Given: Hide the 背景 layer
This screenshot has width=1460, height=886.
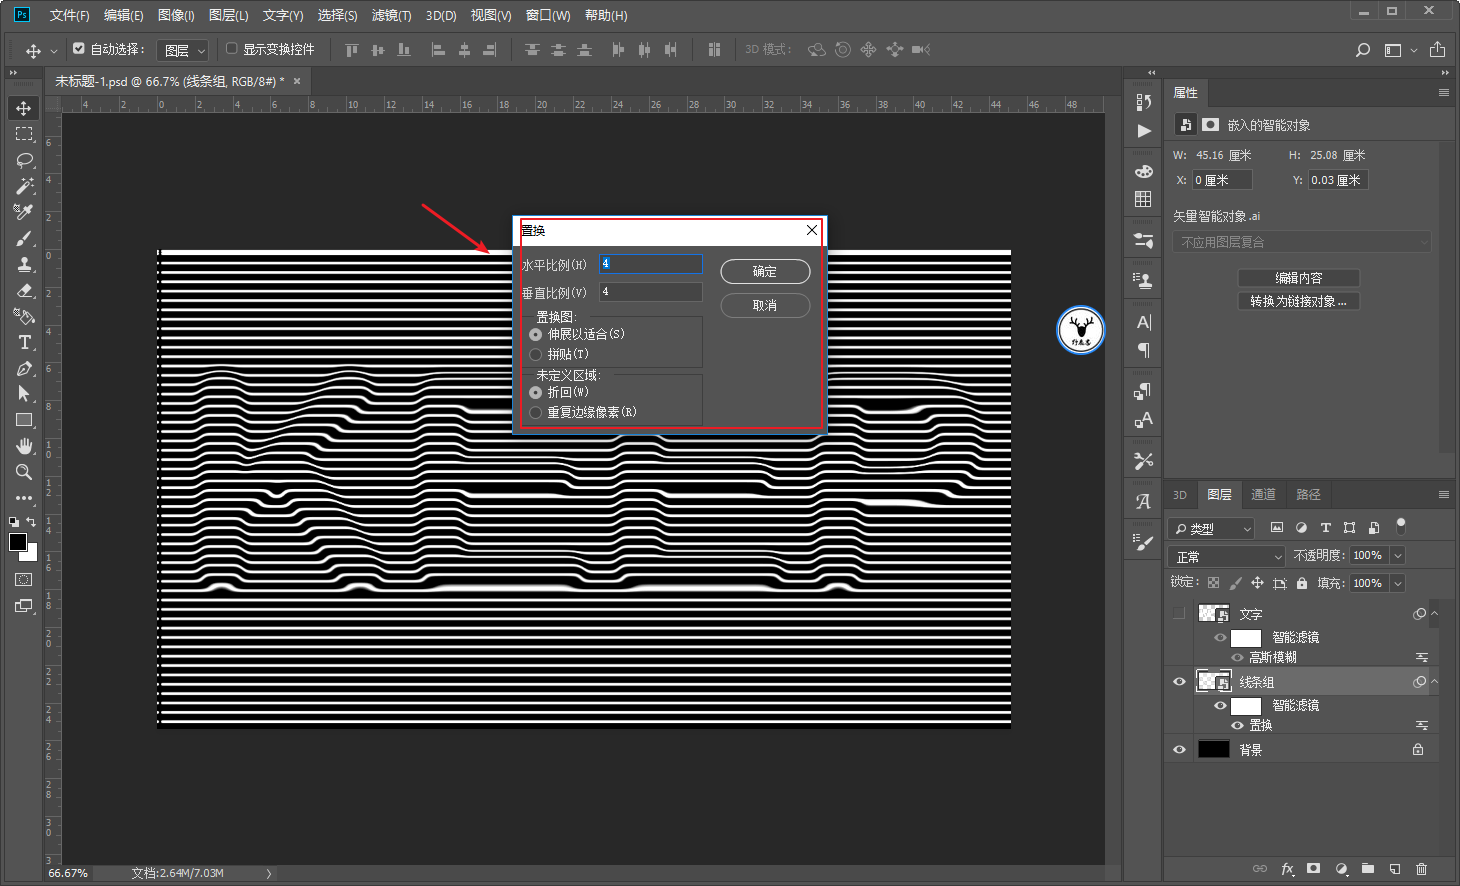Looking at the screenshot, I should tap(1179, 749).
